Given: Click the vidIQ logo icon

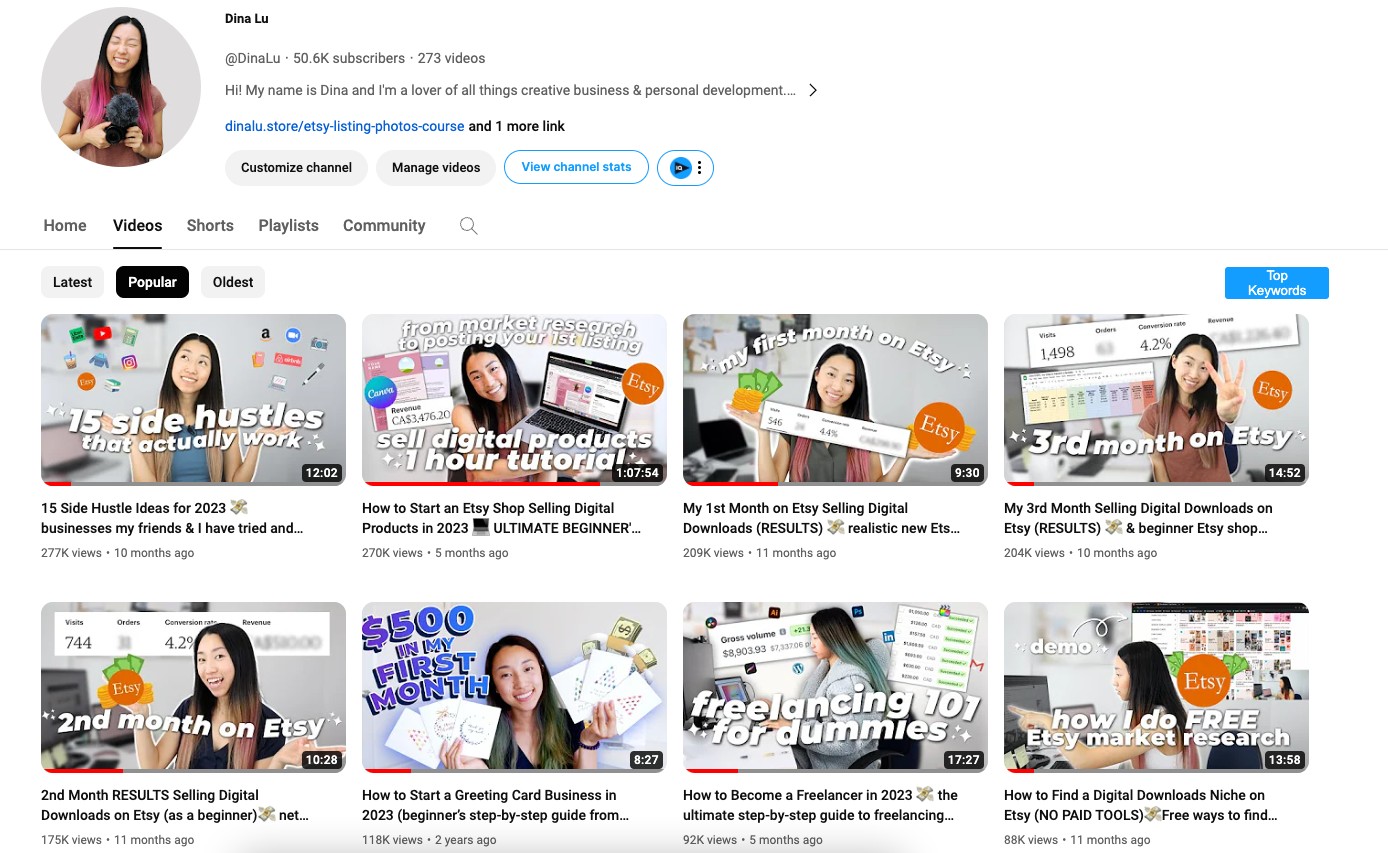Looking at the screenshot, I should pos(680,168).
